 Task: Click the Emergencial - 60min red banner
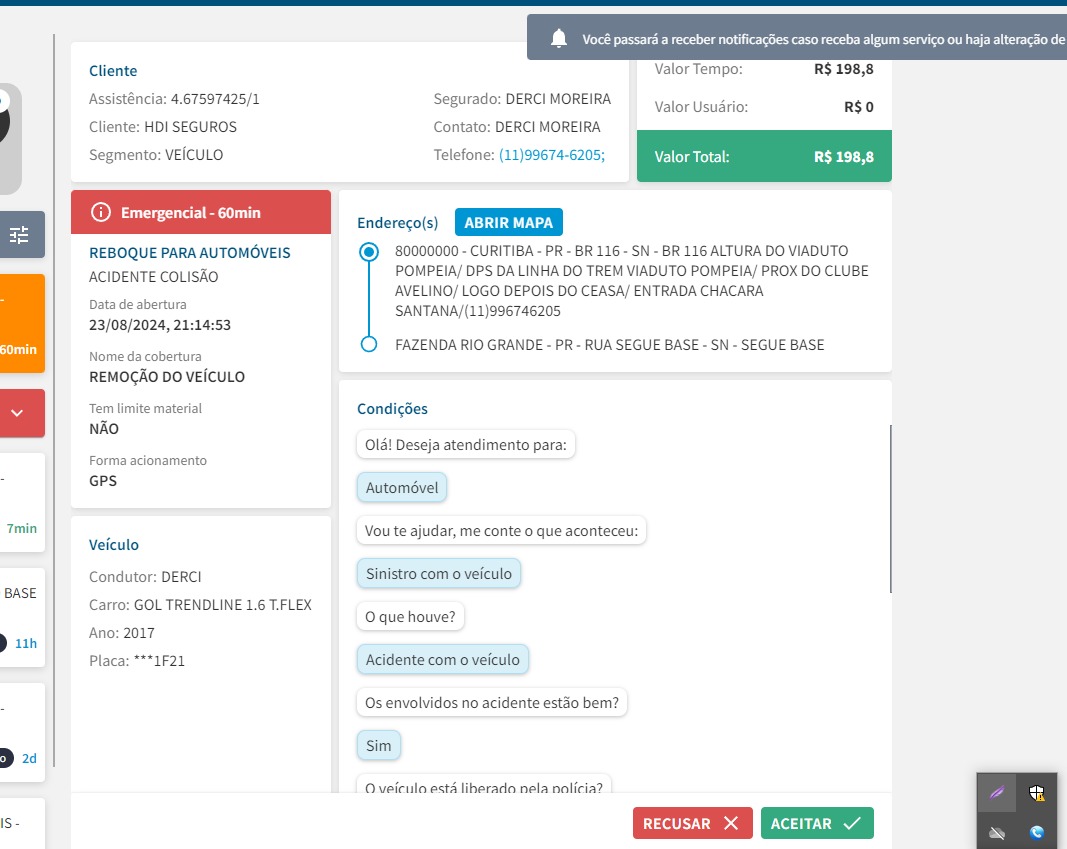tap(201, 212)
